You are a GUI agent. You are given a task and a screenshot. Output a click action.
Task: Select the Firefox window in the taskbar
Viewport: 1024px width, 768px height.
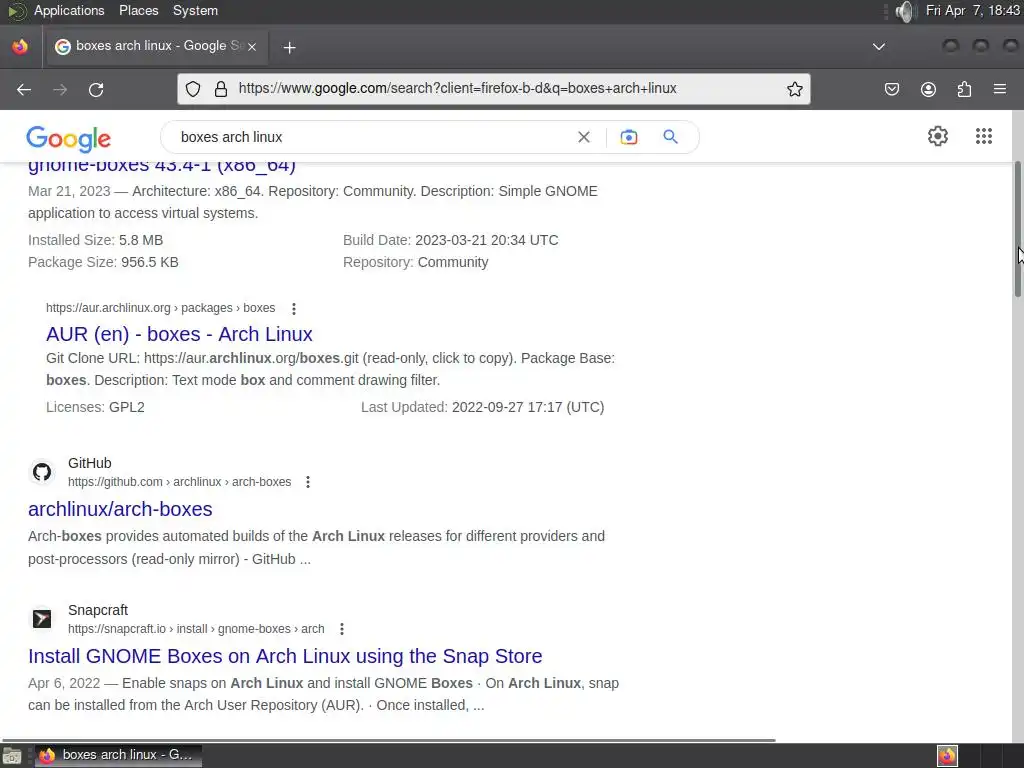tap(118, 756)
